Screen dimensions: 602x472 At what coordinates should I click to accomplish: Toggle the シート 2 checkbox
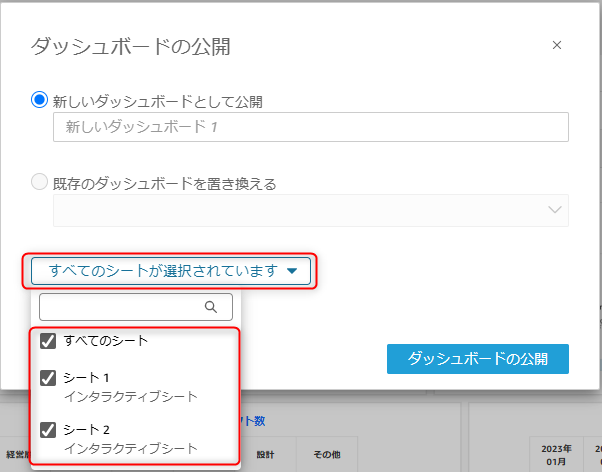point(47,430)
